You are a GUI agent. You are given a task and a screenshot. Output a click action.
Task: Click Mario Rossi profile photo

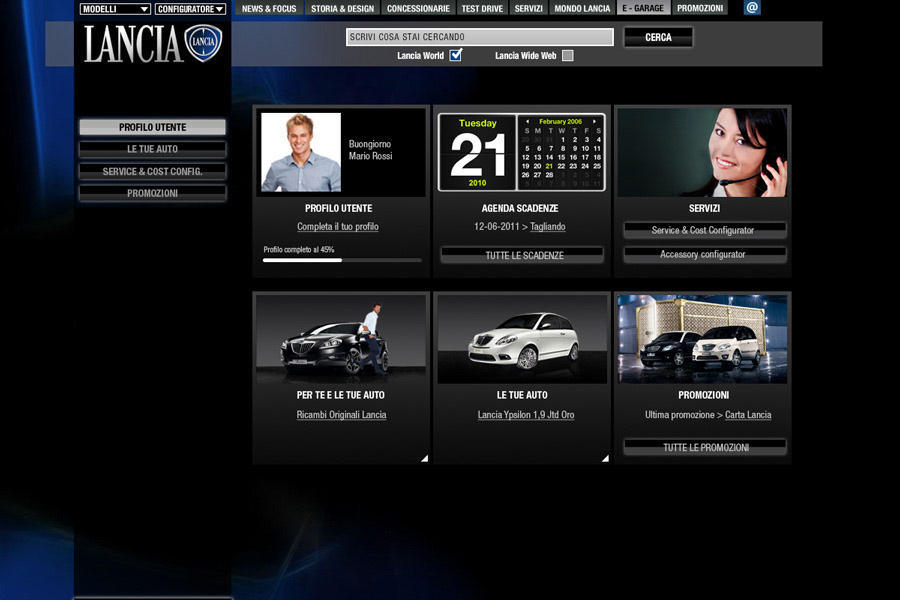(301, 152)
